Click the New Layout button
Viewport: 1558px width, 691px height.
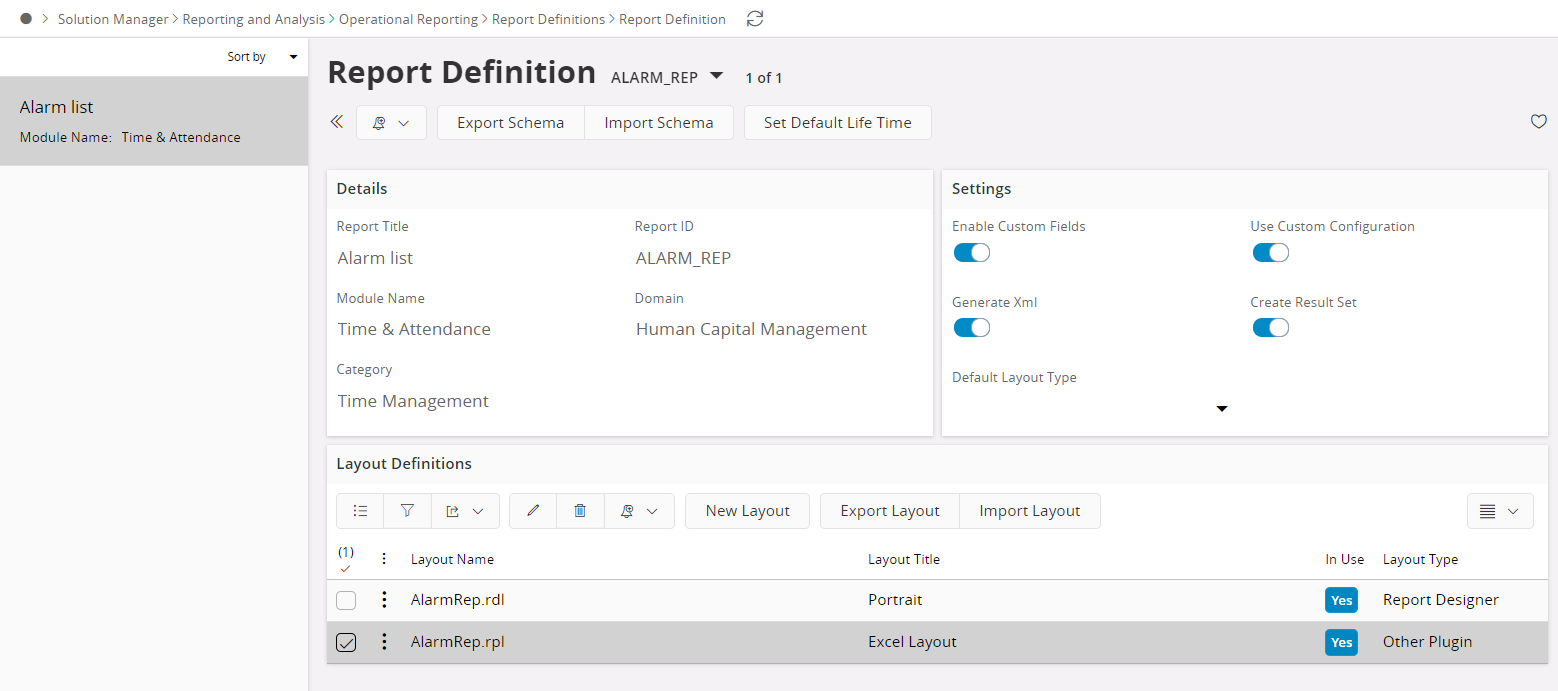[747, 510]
